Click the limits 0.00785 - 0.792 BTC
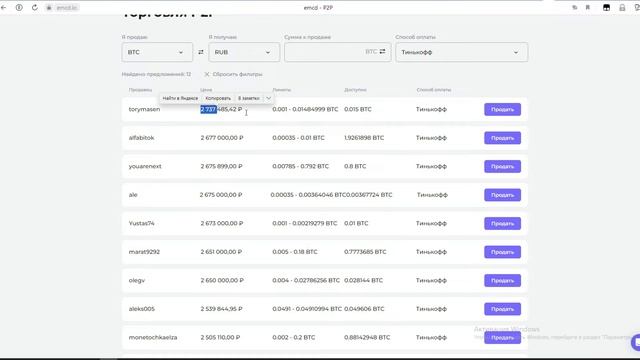Screen dimensions: 640x360 (x=300, y=167)
